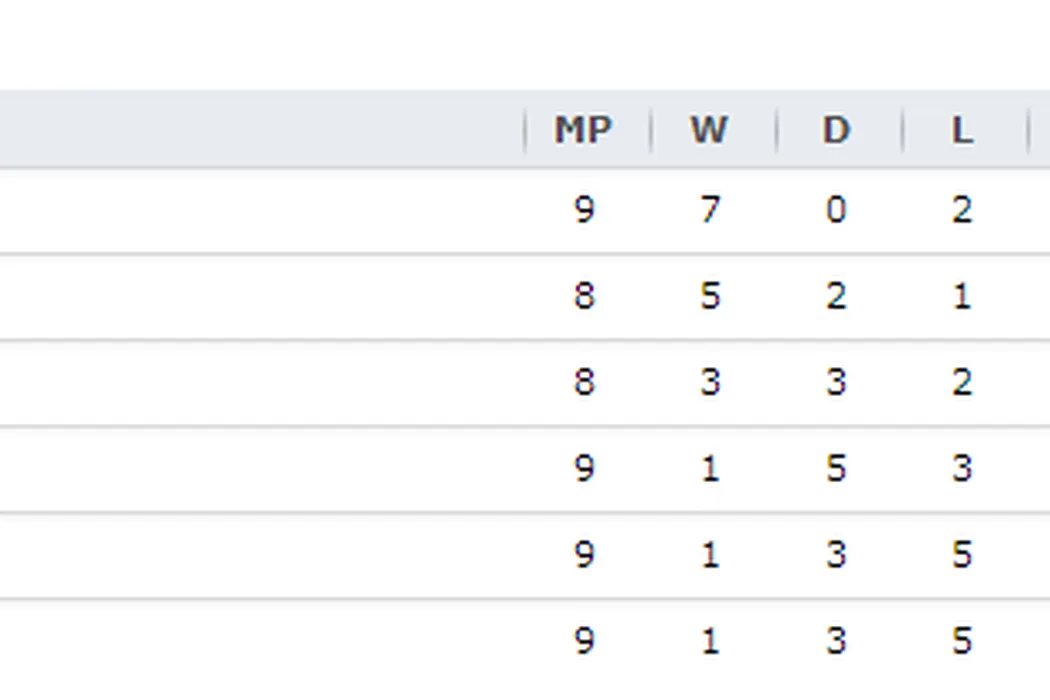Image resolution: width=1050 pixels, height=700 pixels.
Task: Click the L column header
Action: pyautogui.click(x=961, y=130)
